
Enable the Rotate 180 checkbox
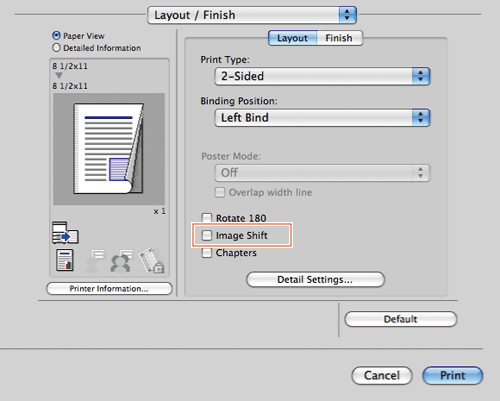click(207, 218)
